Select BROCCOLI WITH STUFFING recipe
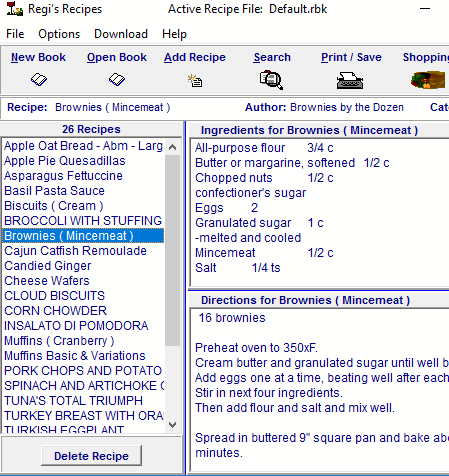449x476 pixels. (83, 221)
